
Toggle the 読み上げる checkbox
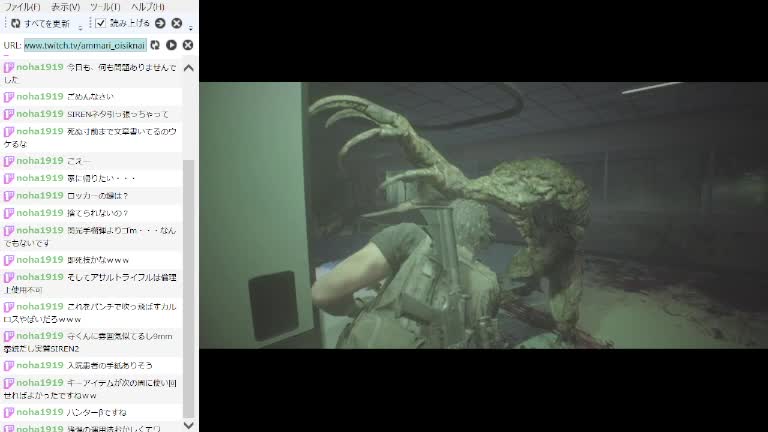100,23
